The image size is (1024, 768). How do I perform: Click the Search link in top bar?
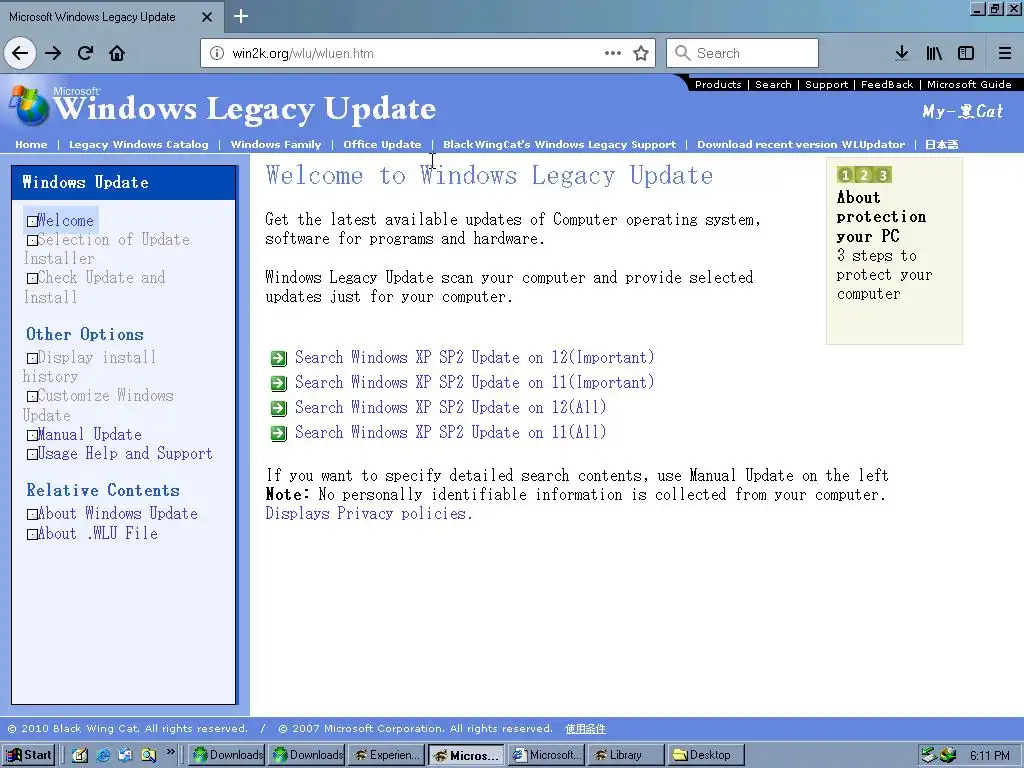tap(773, 84)
